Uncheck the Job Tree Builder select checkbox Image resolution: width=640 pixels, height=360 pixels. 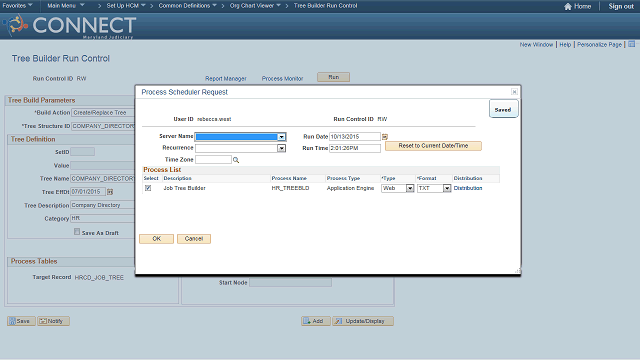[x=148, y=188]
